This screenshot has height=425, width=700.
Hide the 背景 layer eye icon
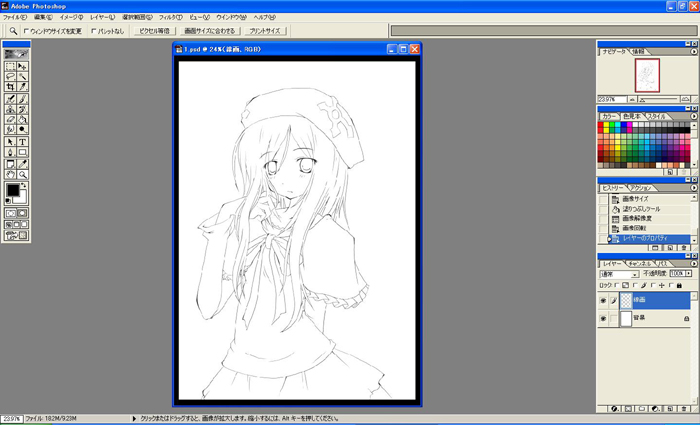(603, 318)
